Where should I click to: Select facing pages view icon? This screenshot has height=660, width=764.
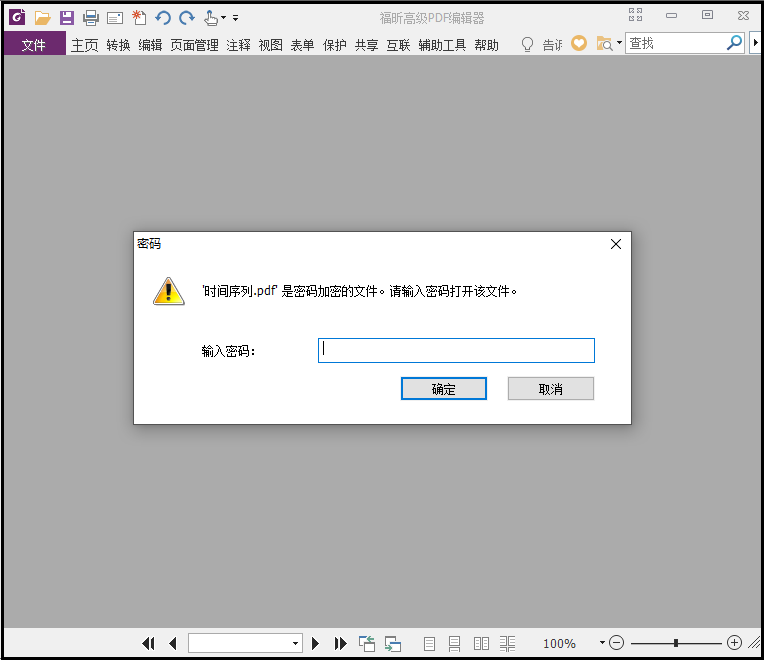[x=481, y=643]
